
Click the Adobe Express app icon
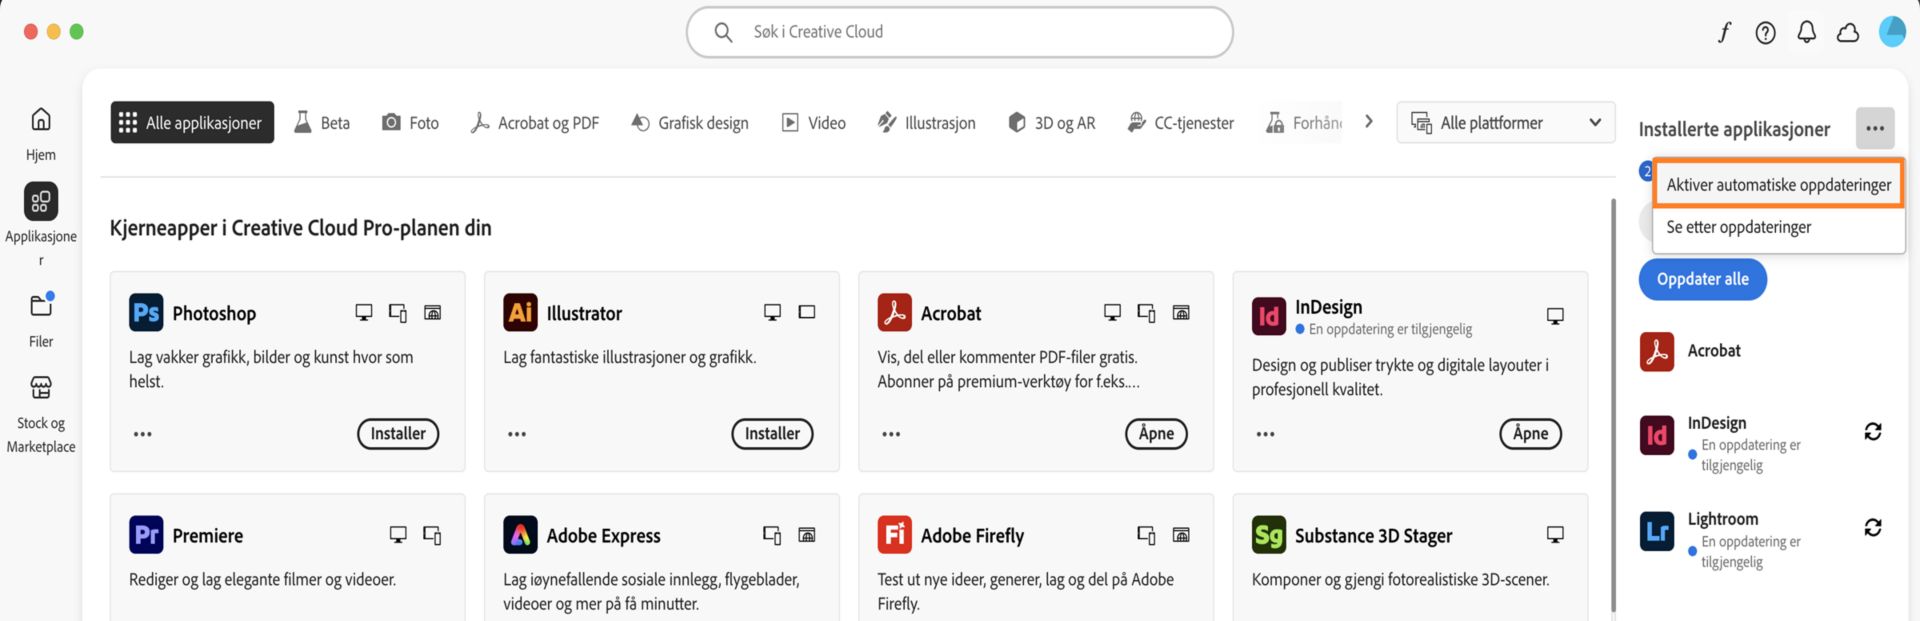tap(520, 535)
